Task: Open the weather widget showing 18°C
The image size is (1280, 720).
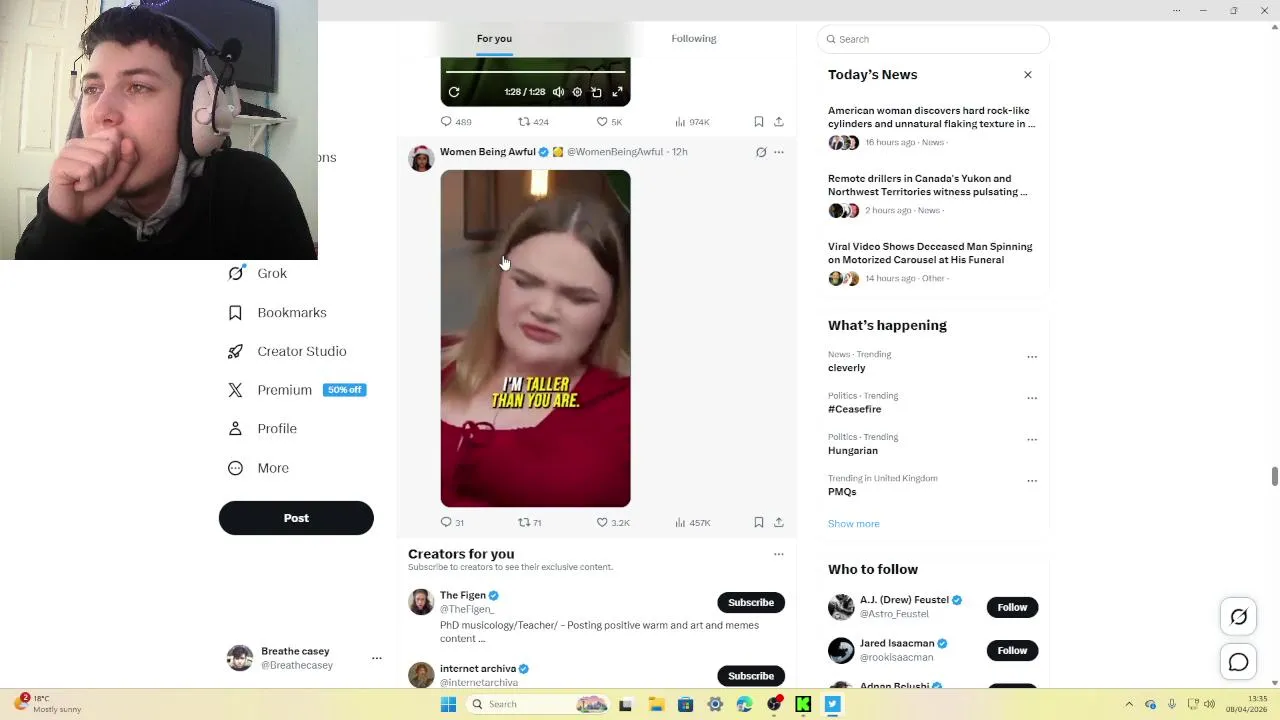Action: click(x=48, y=704)
